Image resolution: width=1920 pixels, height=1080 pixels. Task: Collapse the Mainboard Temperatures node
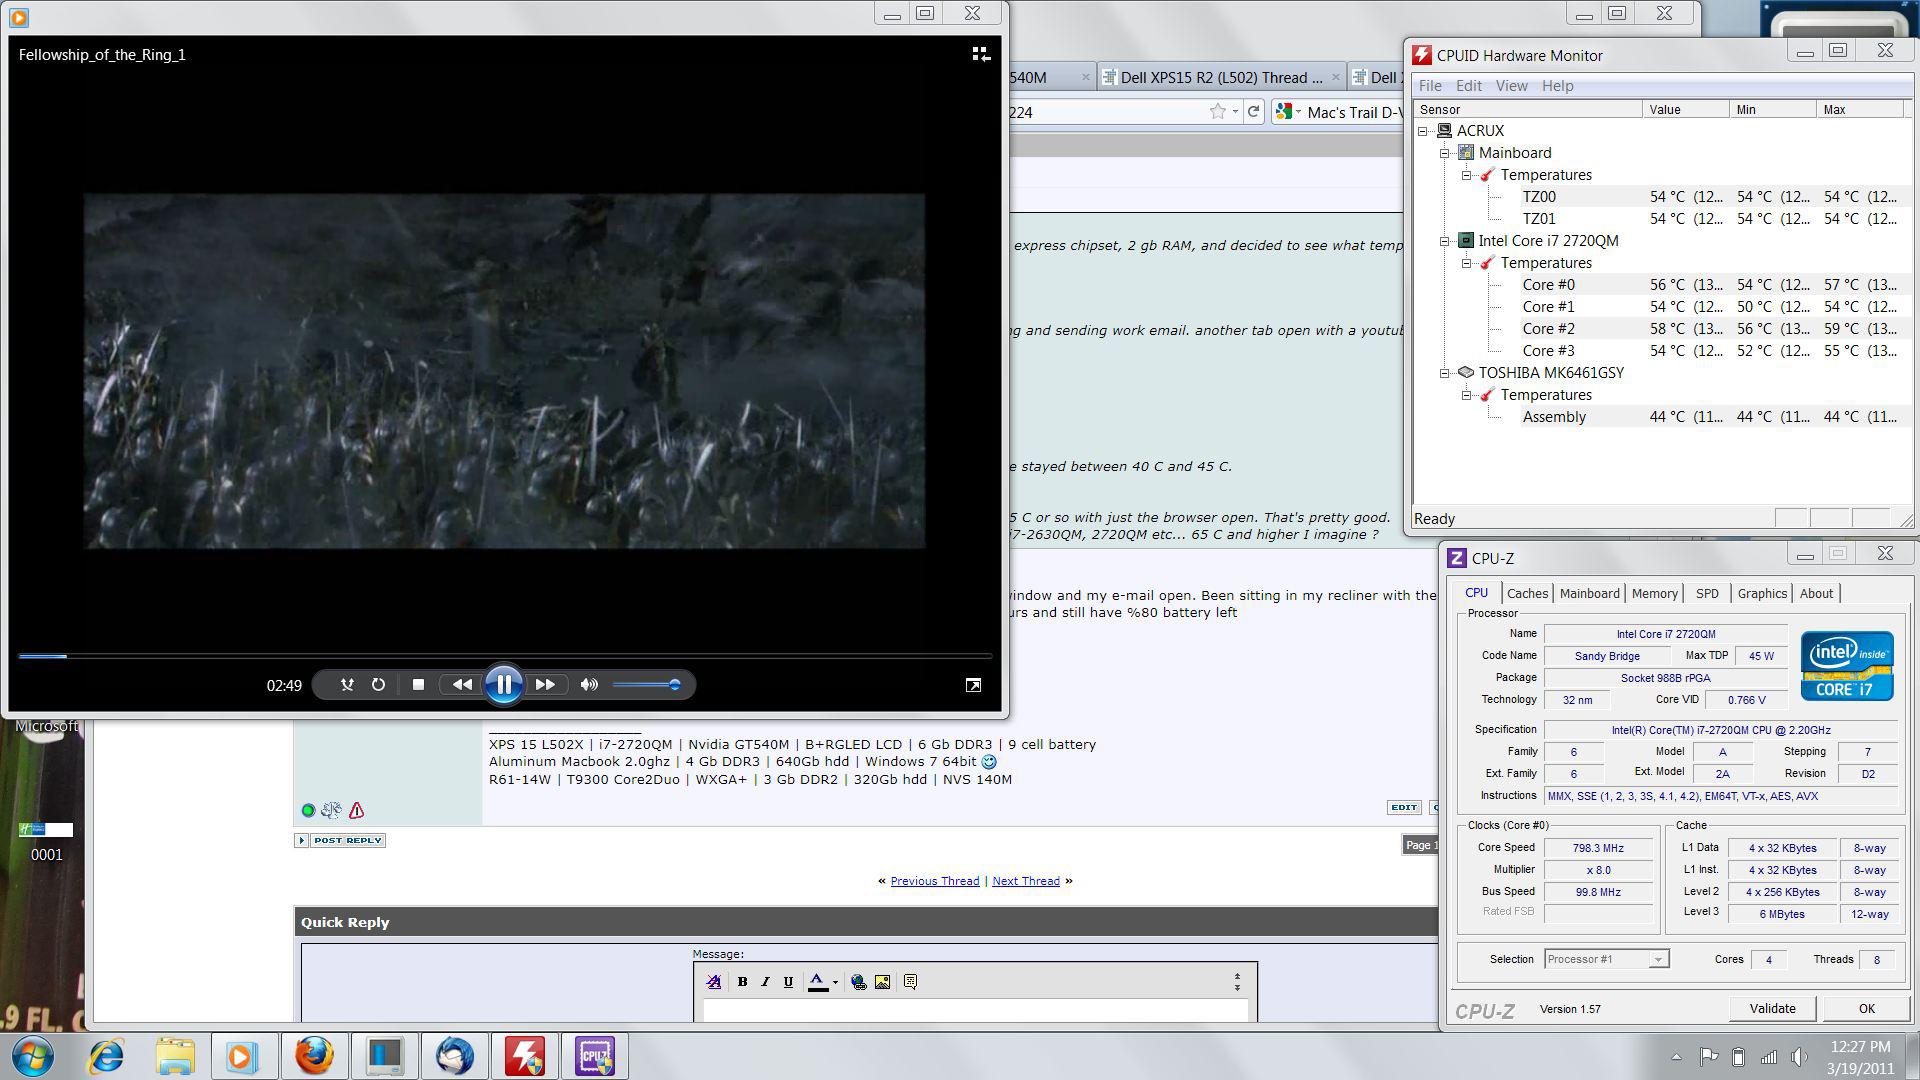[1467, 175]
